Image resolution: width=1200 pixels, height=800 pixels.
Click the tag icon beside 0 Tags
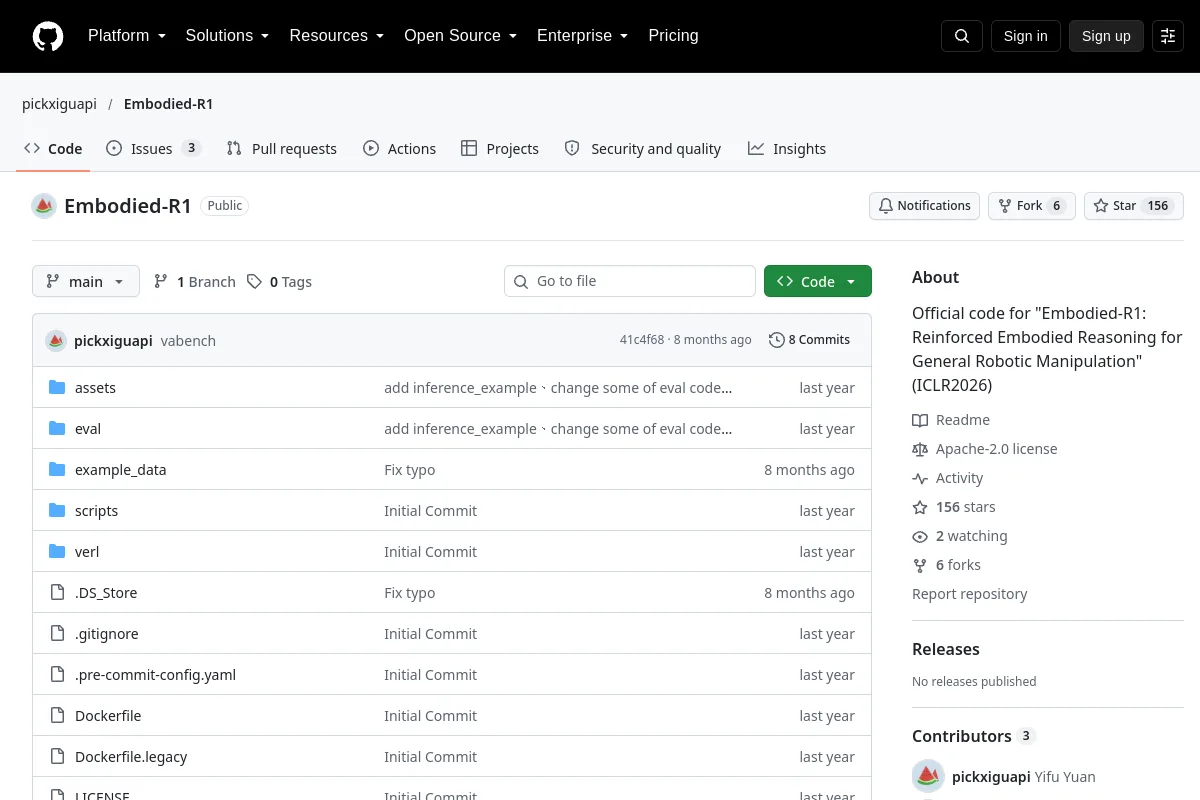tap(255, 282)
